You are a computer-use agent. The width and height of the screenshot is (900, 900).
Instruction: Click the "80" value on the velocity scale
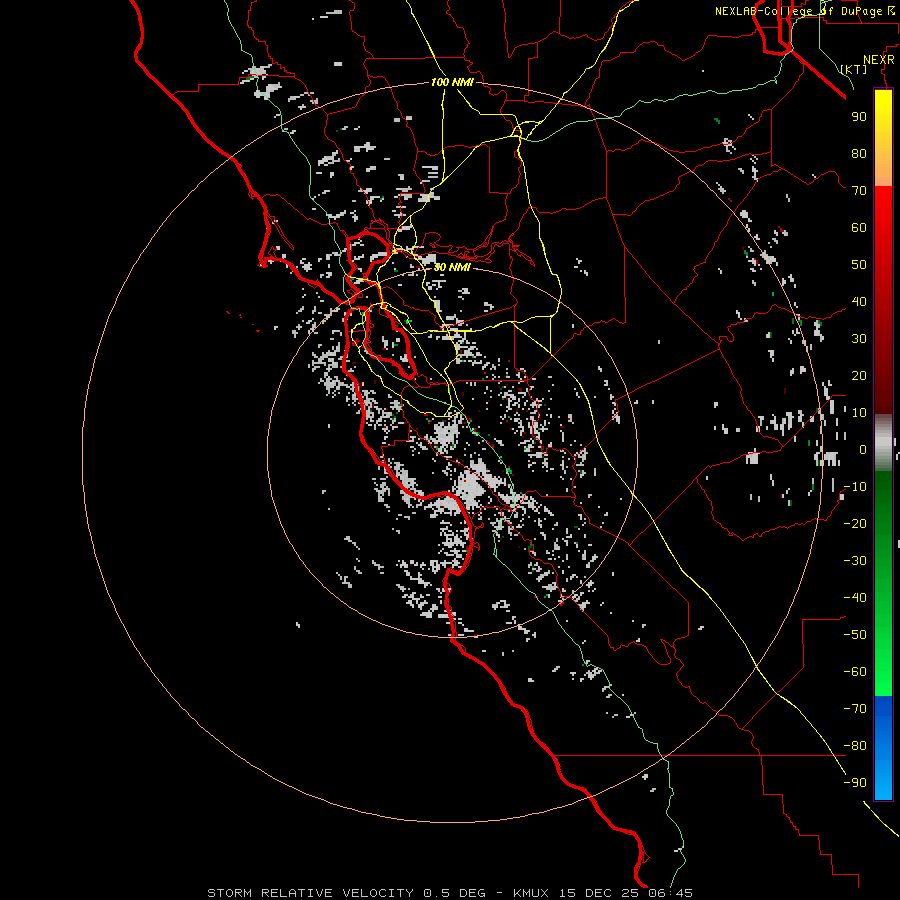[859, 153]
